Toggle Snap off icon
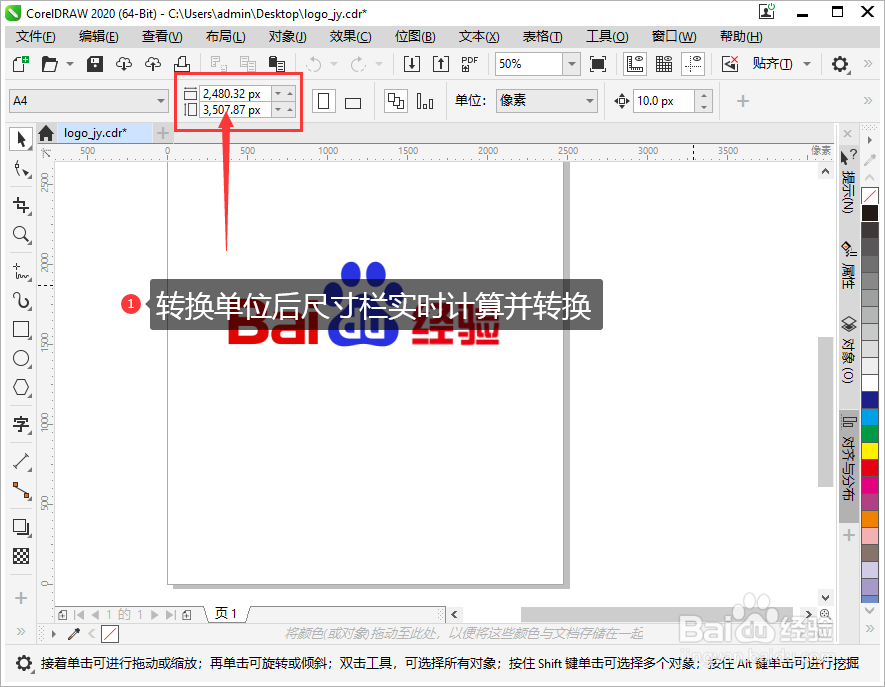The image size is (885, 687). 730,64
